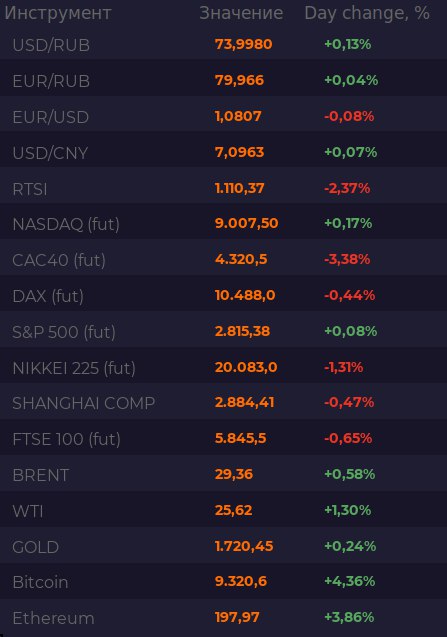Click the Ethereum day change +3,86%
The width and height of the screenshot is (447, 637).
click(349, 617)
